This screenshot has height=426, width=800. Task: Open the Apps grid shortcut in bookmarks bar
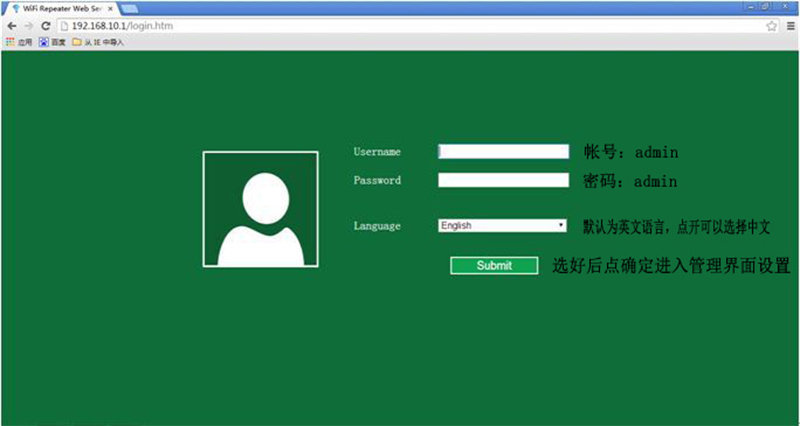coord(19,42)
